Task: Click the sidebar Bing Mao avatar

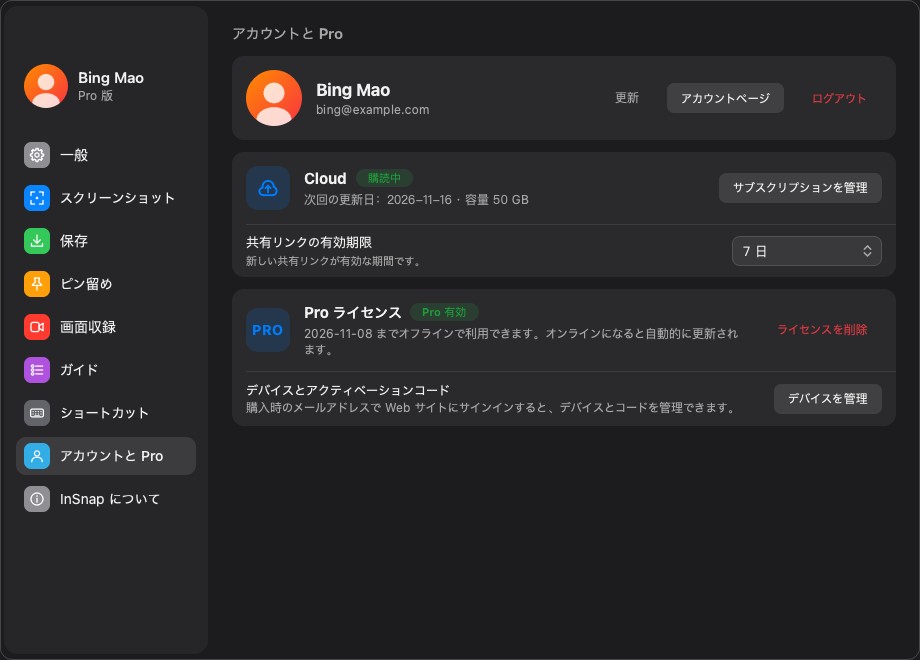Action: coord(46,86)
